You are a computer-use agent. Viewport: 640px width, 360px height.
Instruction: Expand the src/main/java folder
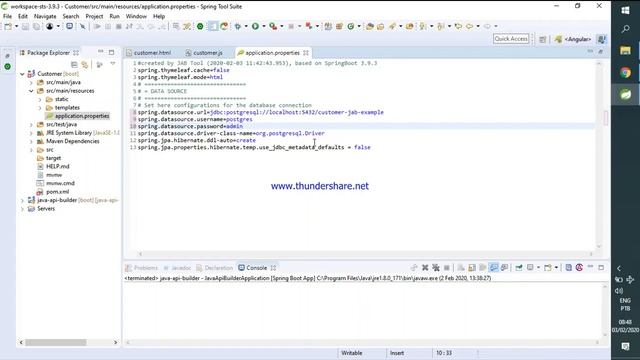point(31,82)
